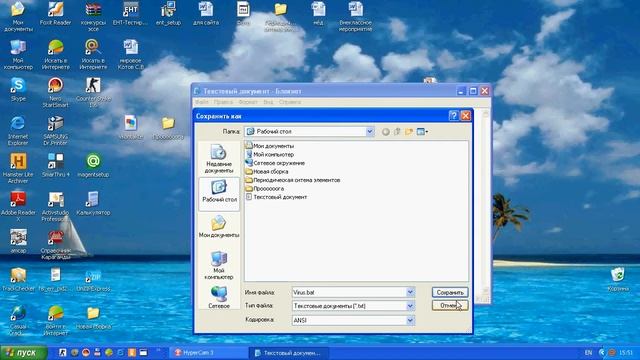Viewport: 640px width, 360px height.
Task: Select Мои документы in the places bar
Action: point(219,227)
